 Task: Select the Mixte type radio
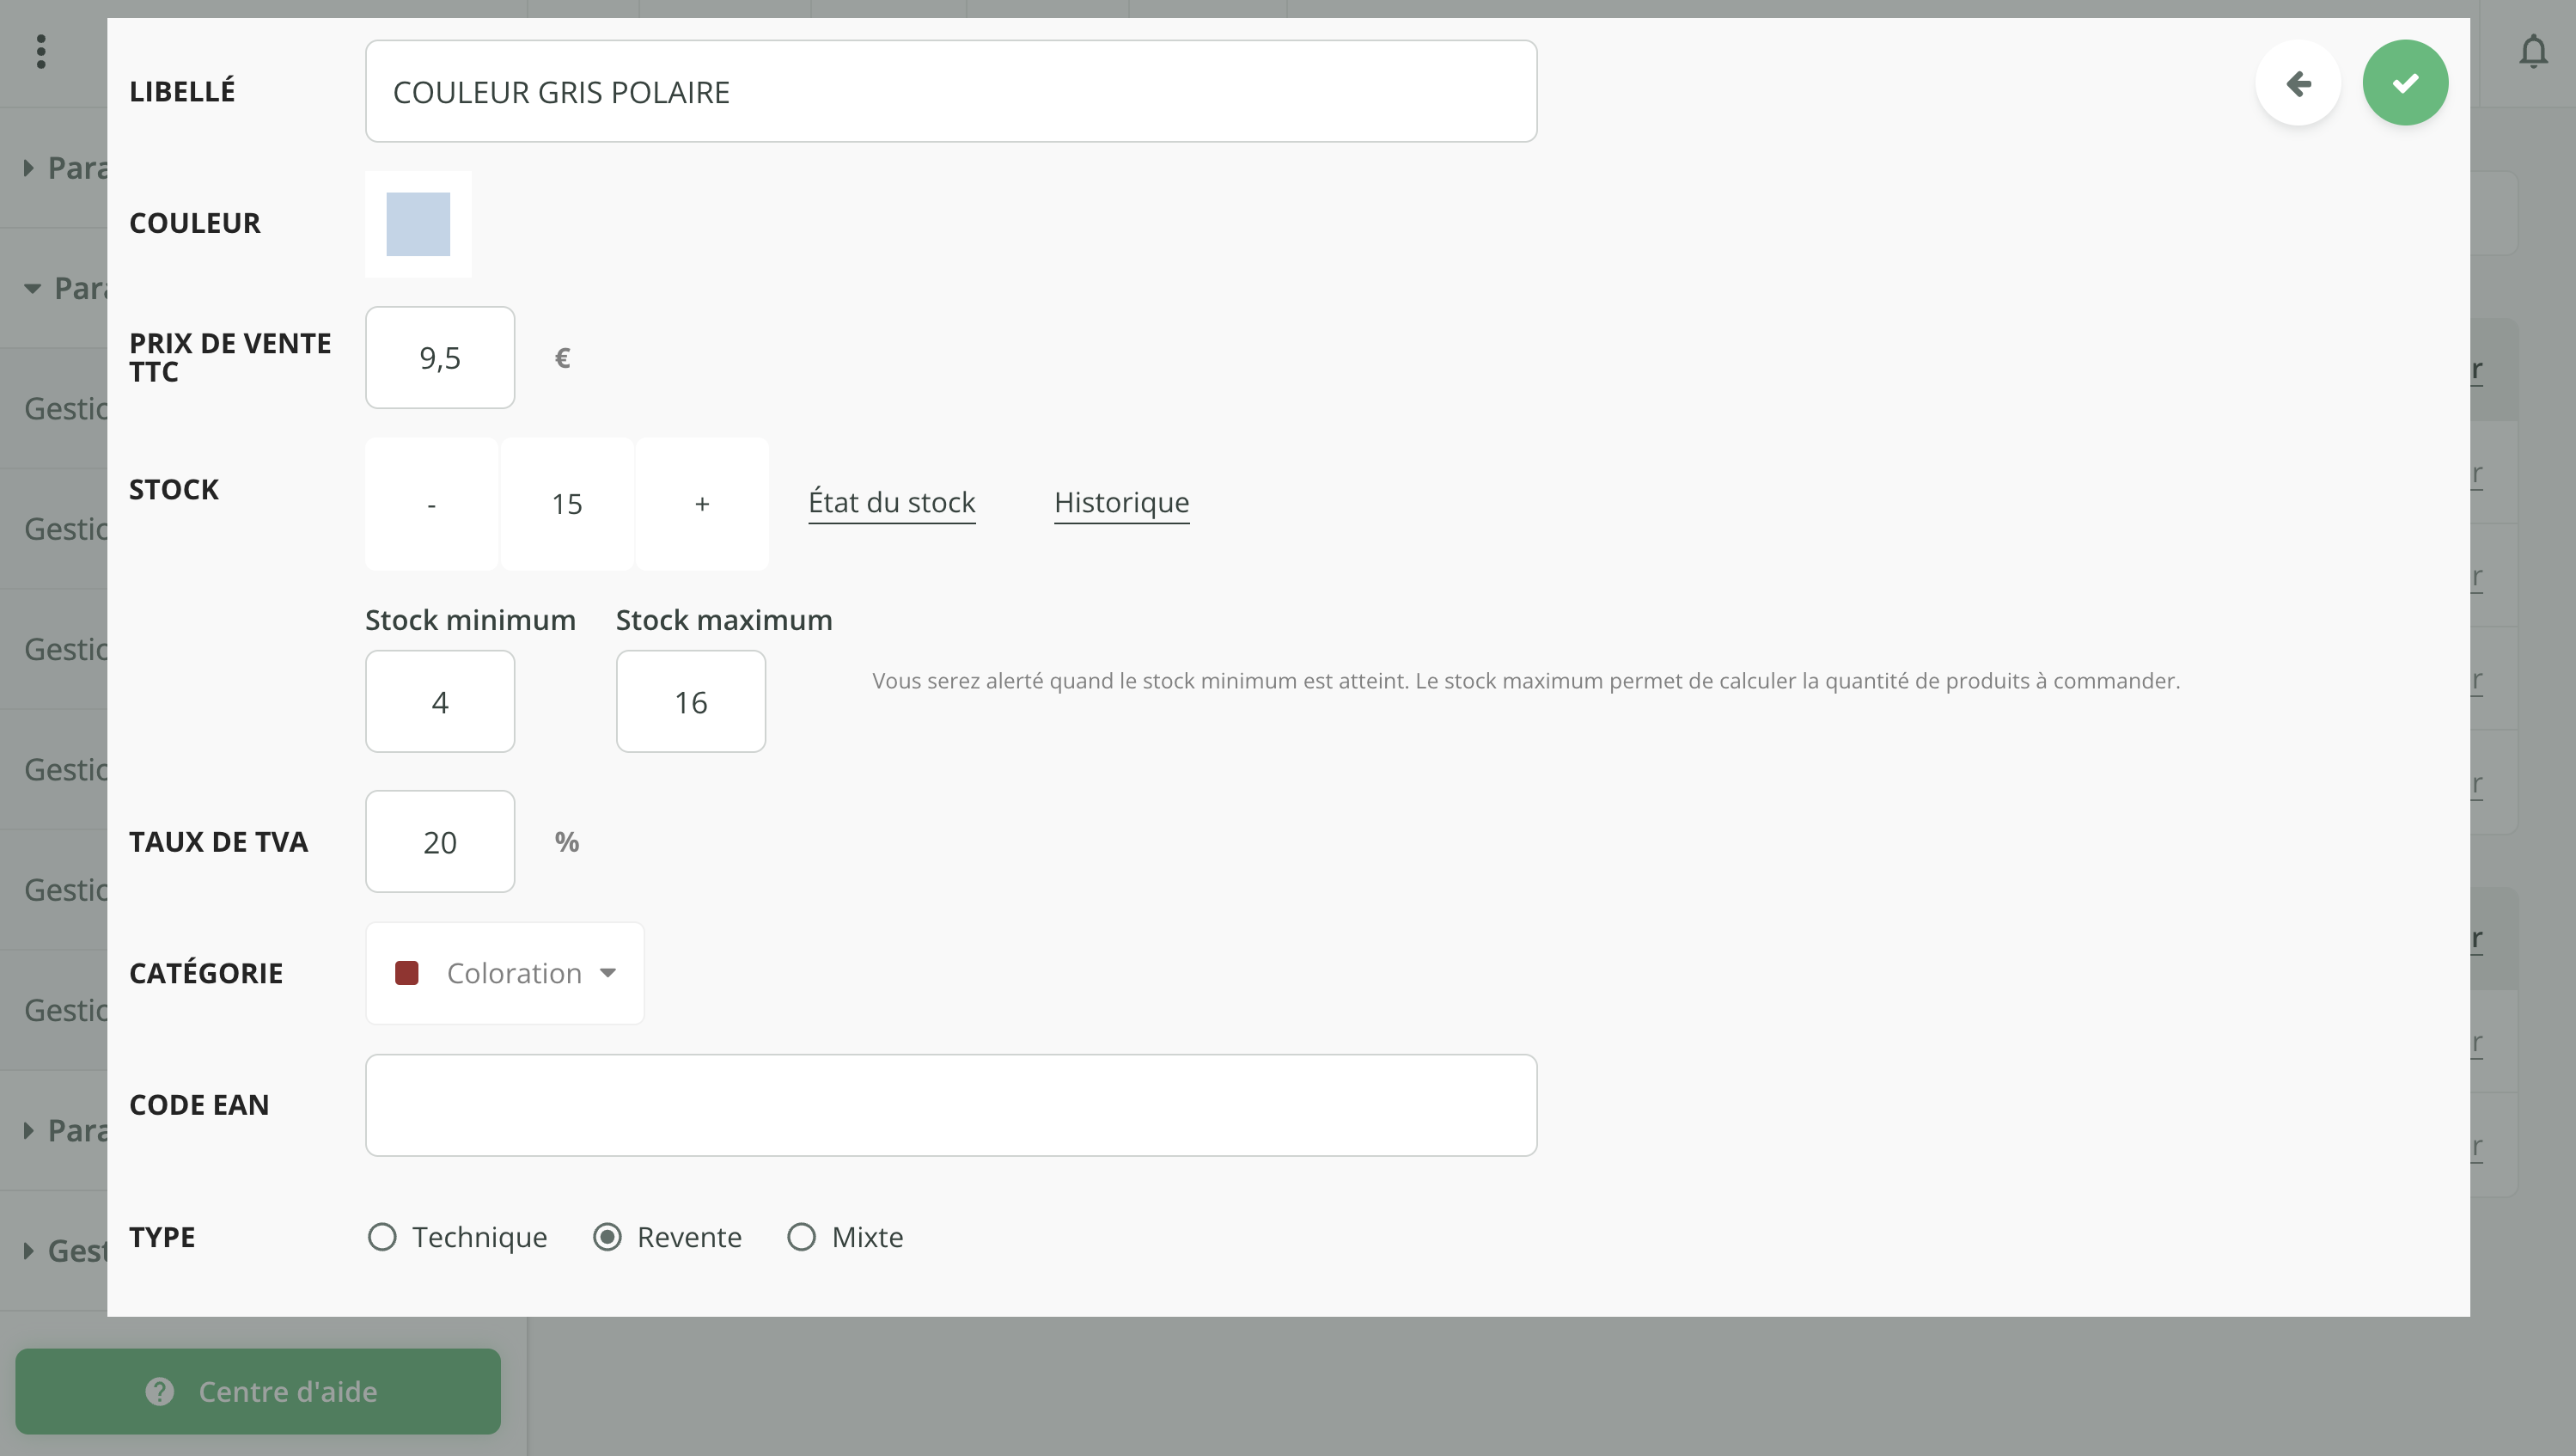click(801, 1237)
